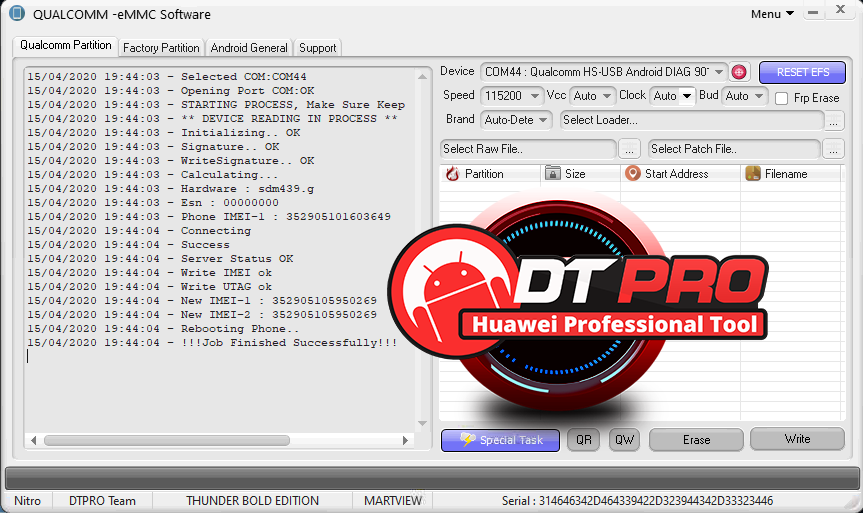Enable the Frp Erase checkbox
Screen dimensions: 863x513
coord(781,98)
